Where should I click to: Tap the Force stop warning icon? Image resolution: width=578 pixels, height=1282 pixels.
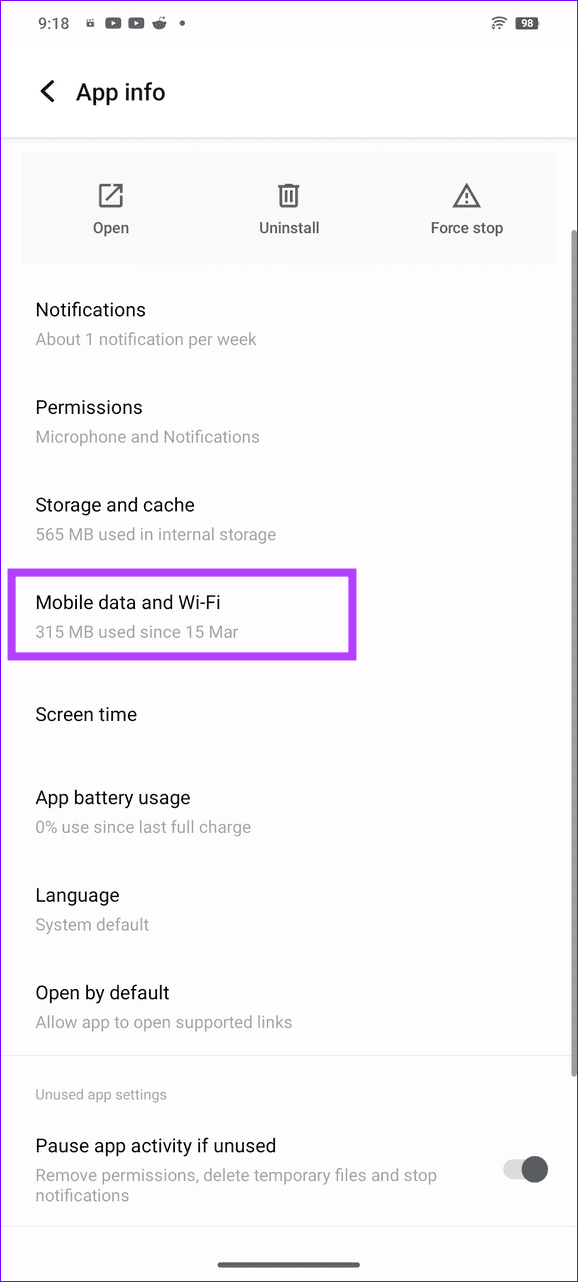pyautogui.click(x=466, y=196)
